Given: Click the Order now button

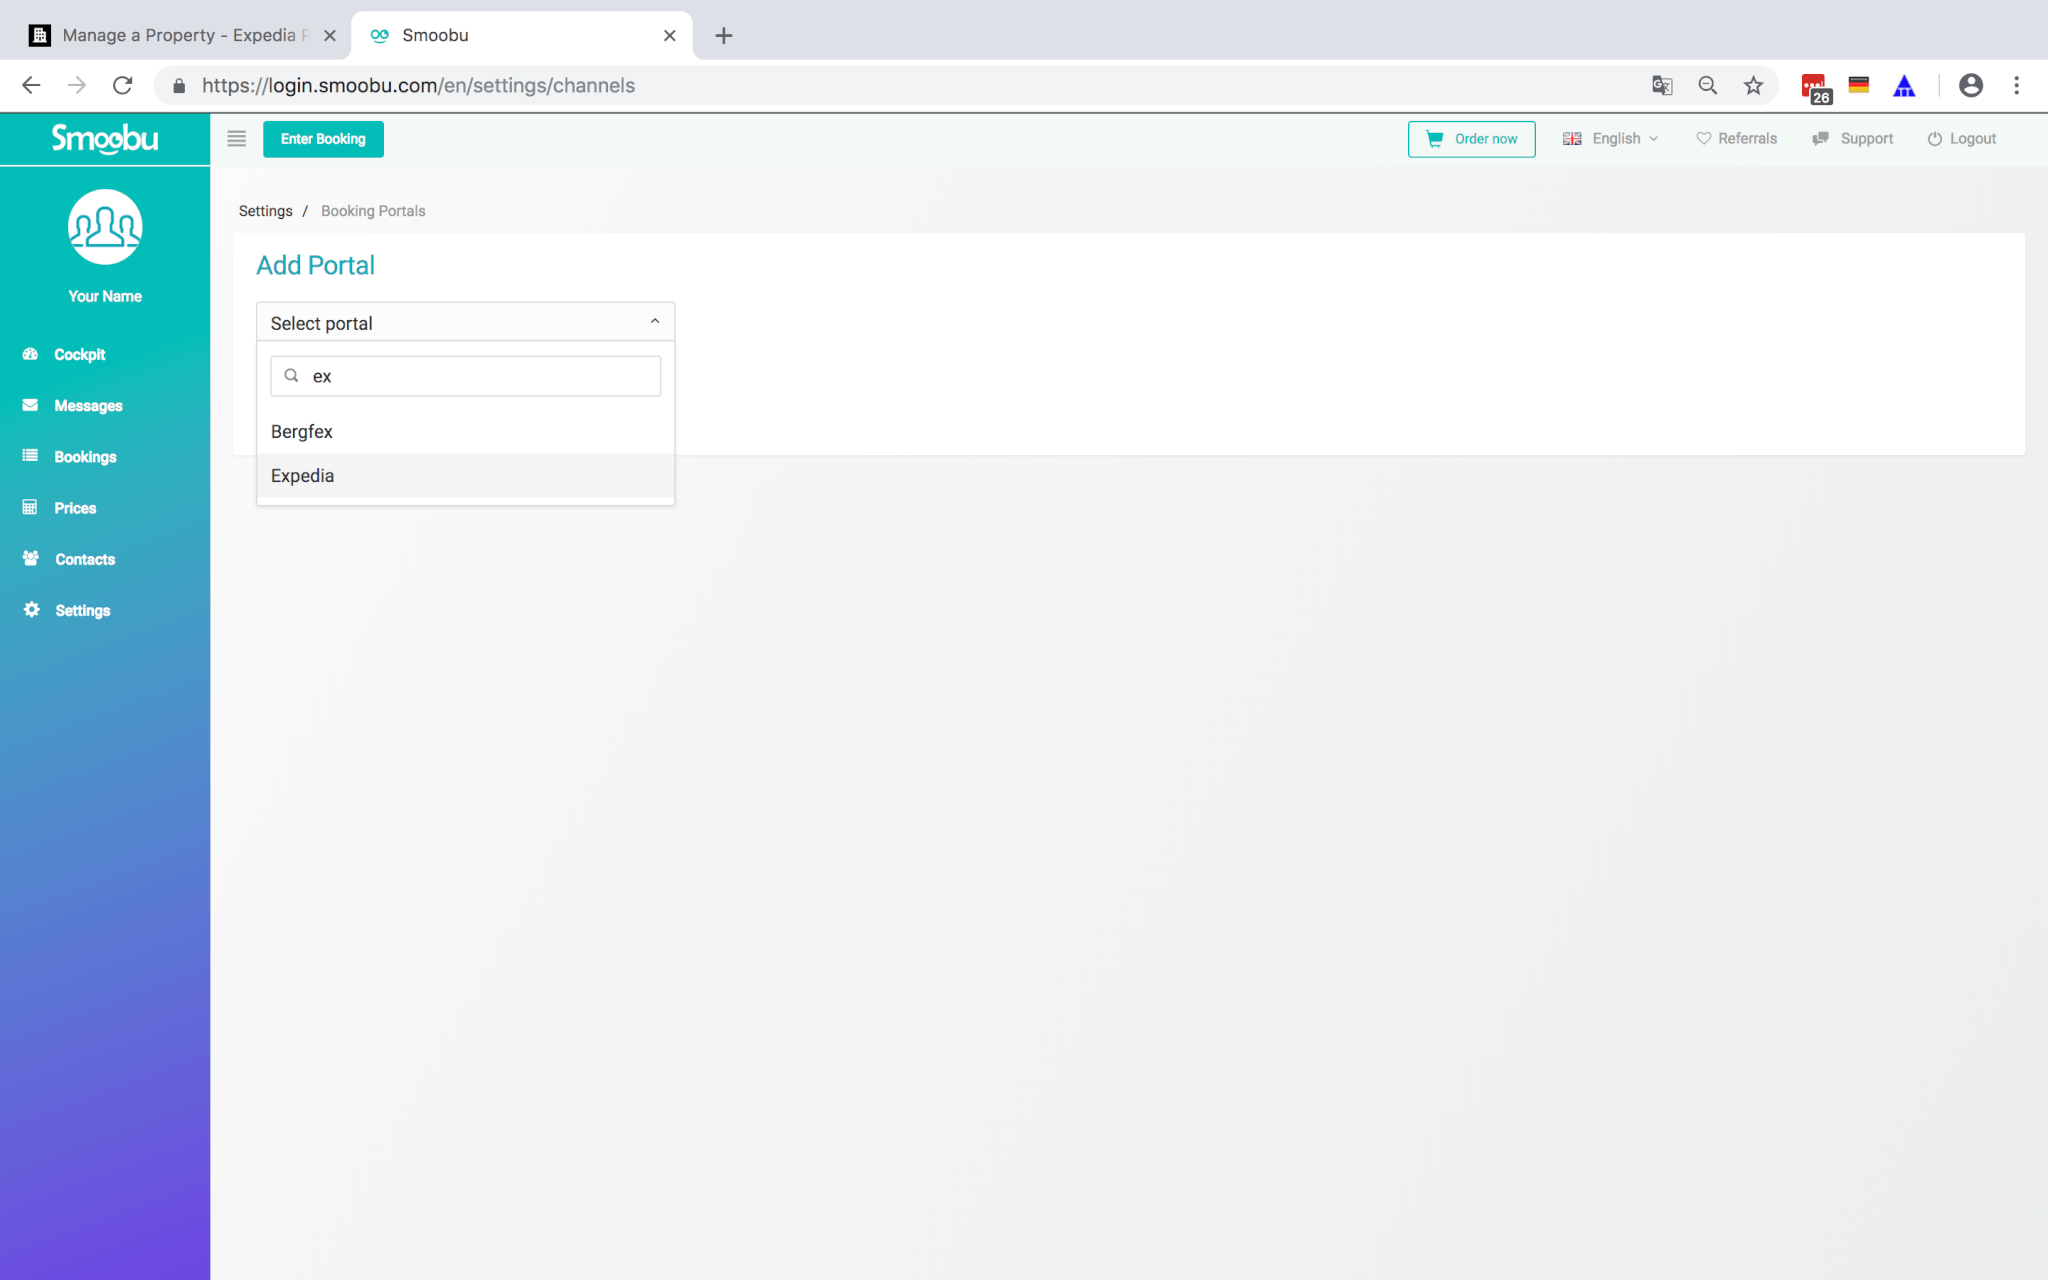Looking at the screenshot, I should point(1471,139).
